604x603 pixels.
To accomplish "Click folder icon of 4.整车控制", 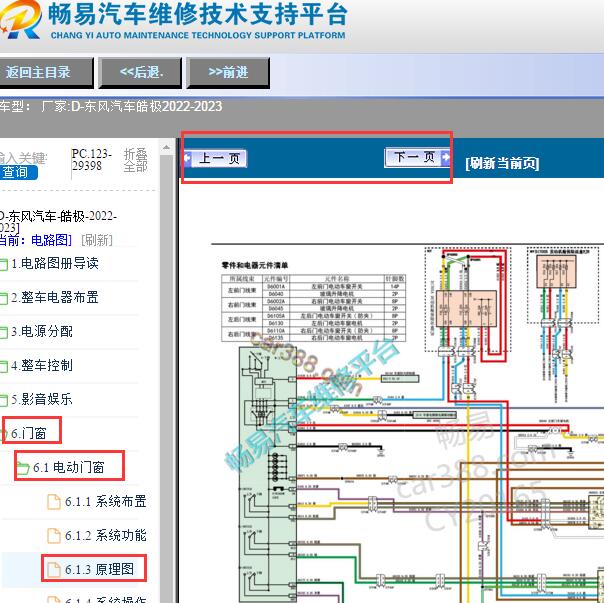I will coord(3,366).
